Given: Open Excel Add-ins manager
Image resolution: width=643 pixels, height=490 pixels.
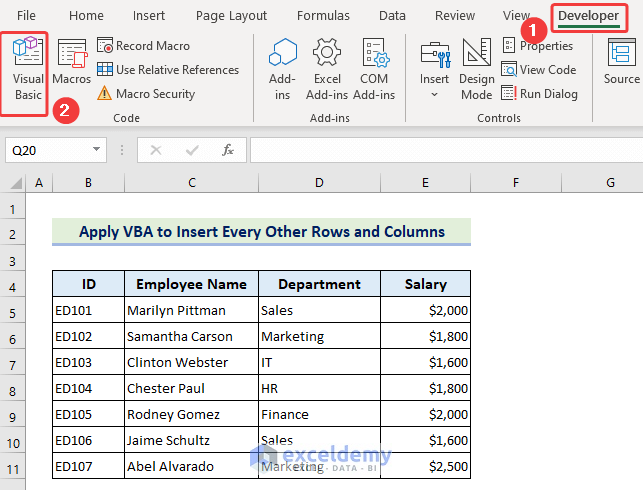Looking at the screenshot, I should (x=327, y=70).
